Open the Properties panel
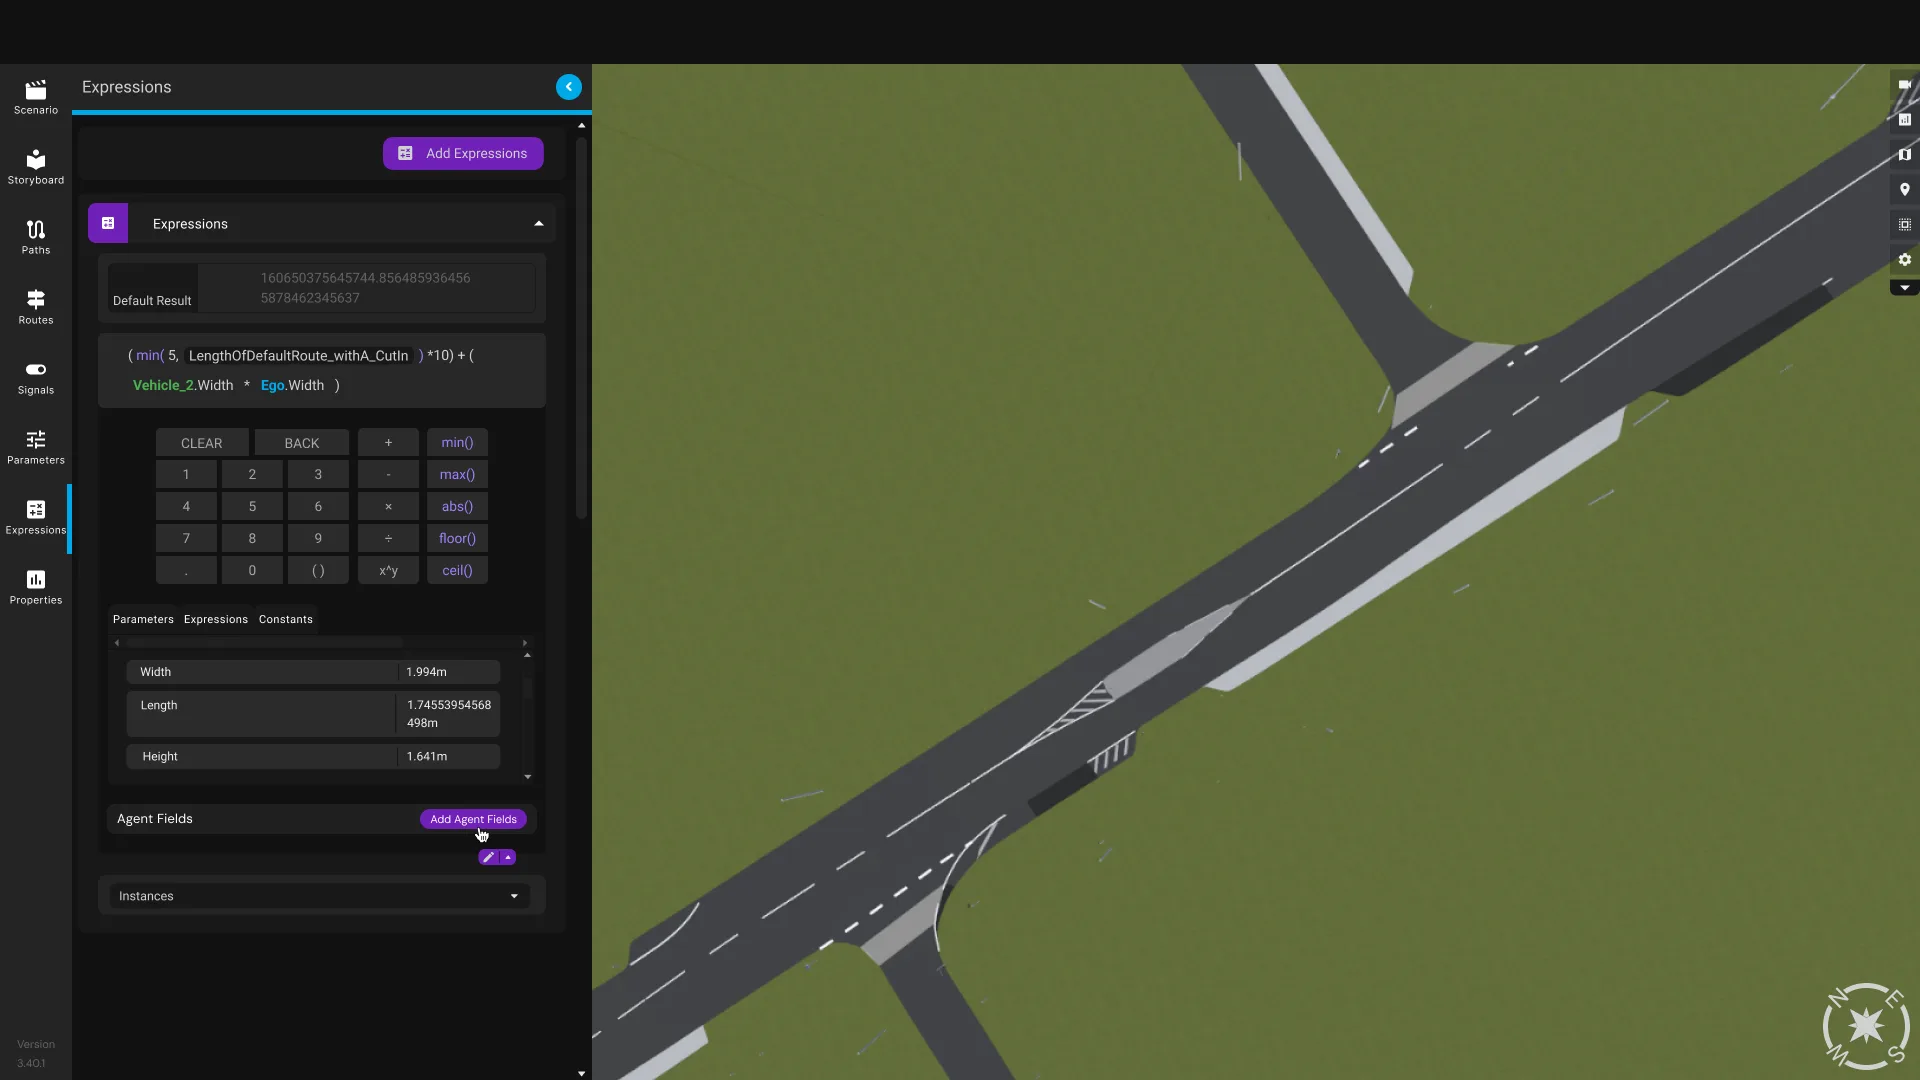The height and width of the screenshot is (1080, 1920). point(36,587)
